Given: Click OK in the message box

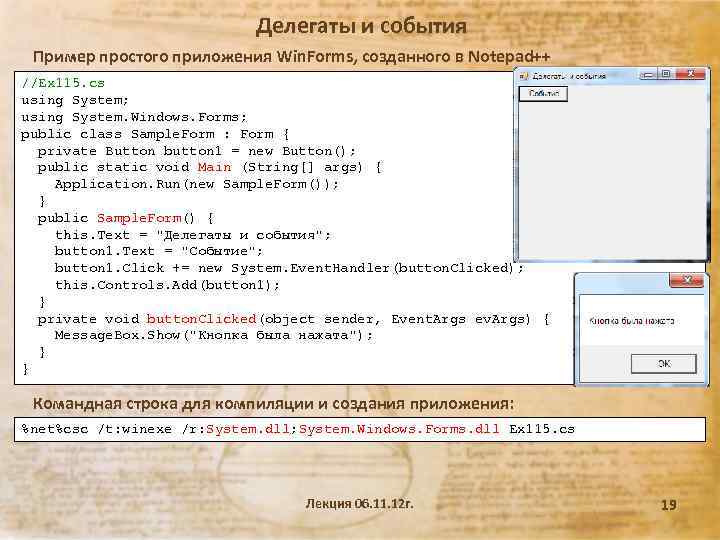Looking at the screenshot, I should click(x=664, y=364).
